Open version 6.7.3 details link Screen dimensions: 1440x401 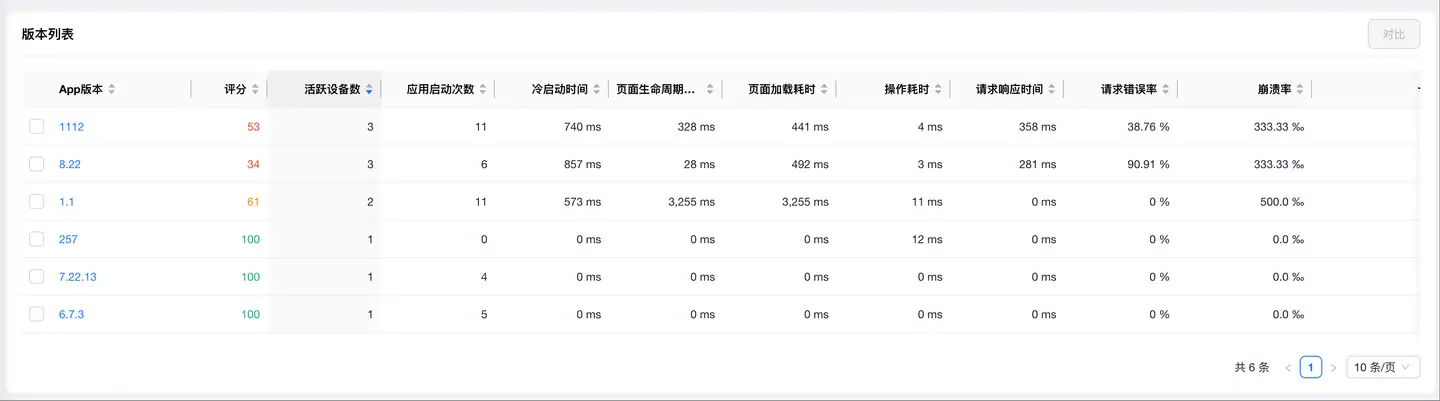point(70,314)
